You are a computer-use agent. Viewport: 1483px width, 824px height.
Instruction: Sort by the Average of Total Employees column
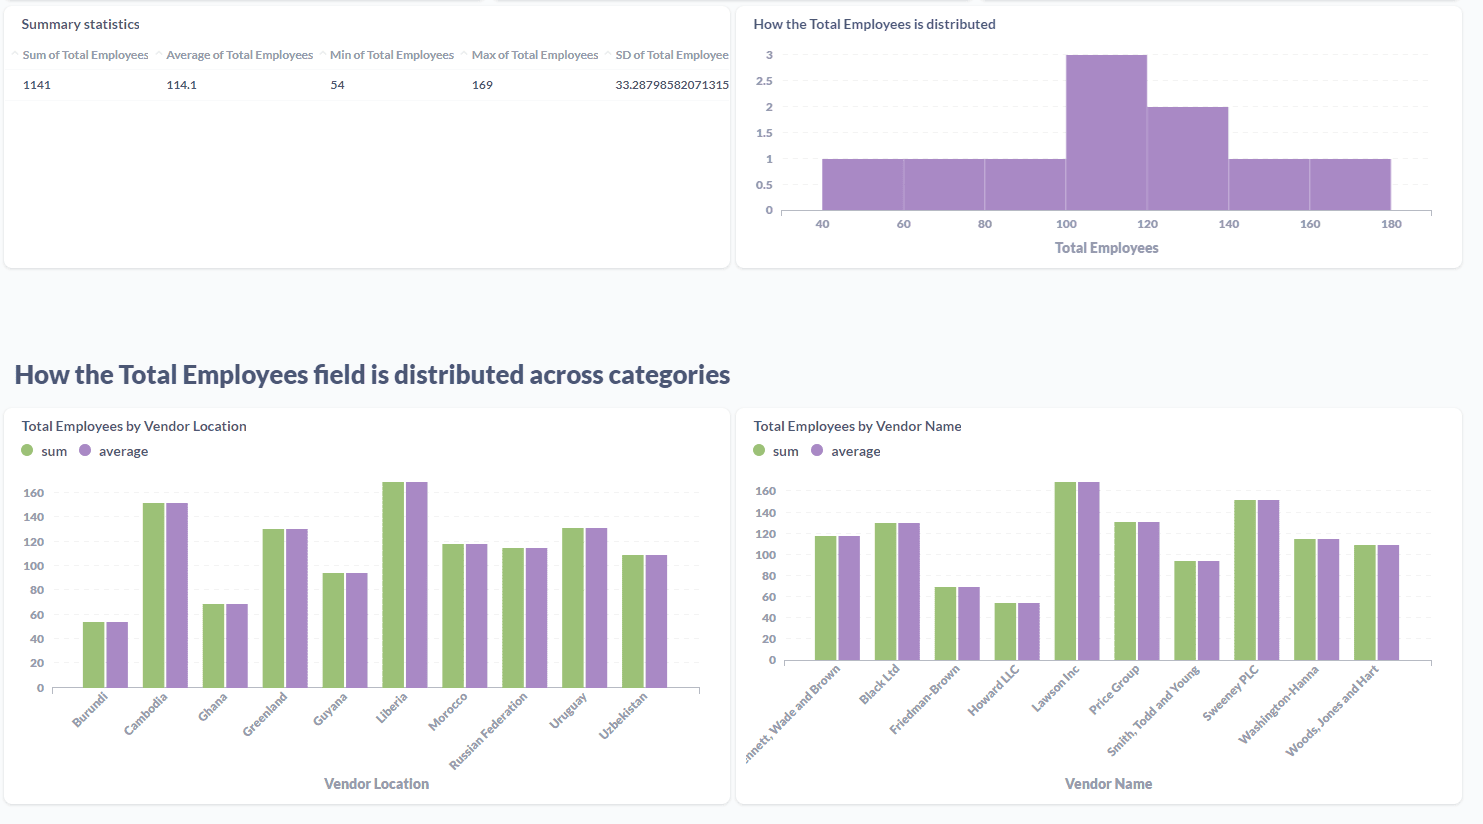pyautogui.click(x=239, y=55)
